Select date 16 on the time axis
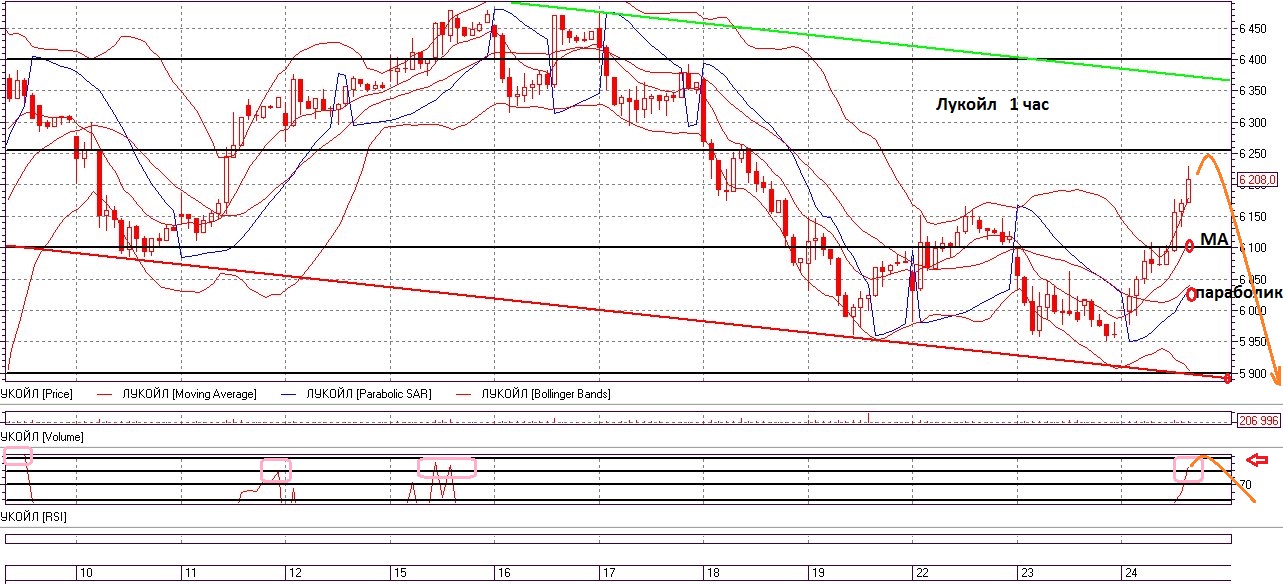Viewport: 1283px width, 584px height. (x=503, y=574)
